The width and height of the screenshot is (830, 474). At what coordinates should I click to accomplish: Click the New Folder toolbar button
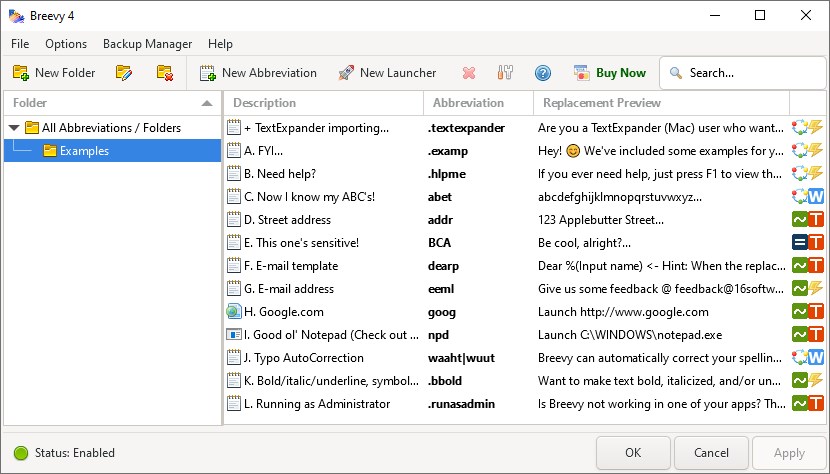click(x=54, y=73)
